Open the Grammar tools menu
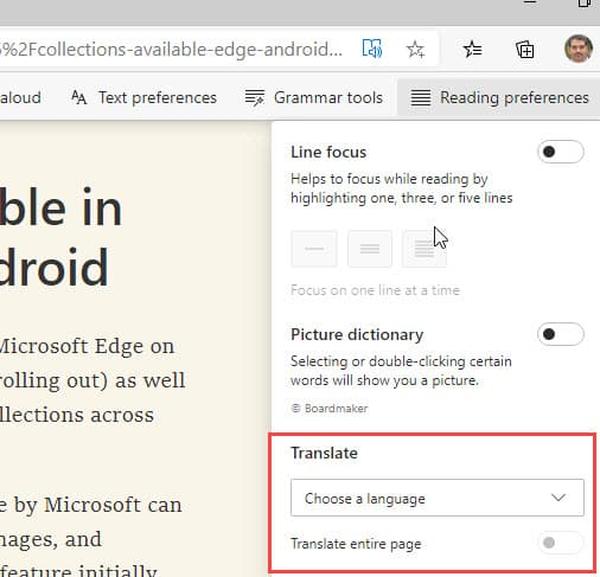Screen dimensions: 600x577 pos(314,98)
